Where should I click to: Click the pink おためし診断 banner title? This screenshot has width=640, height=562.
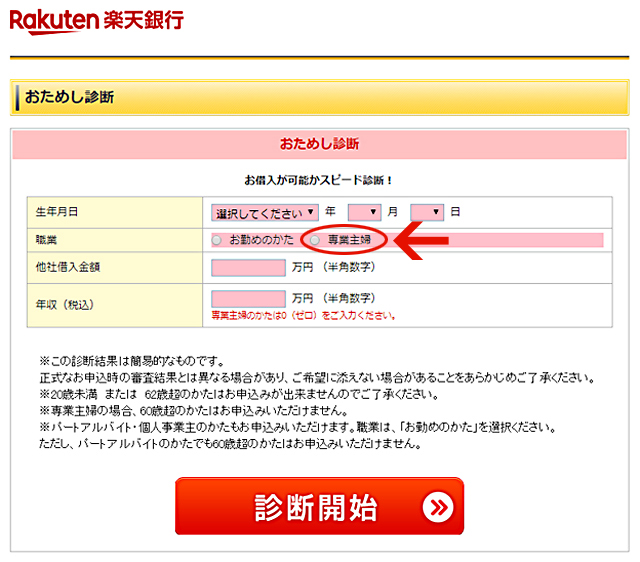(x=319, y=144)
